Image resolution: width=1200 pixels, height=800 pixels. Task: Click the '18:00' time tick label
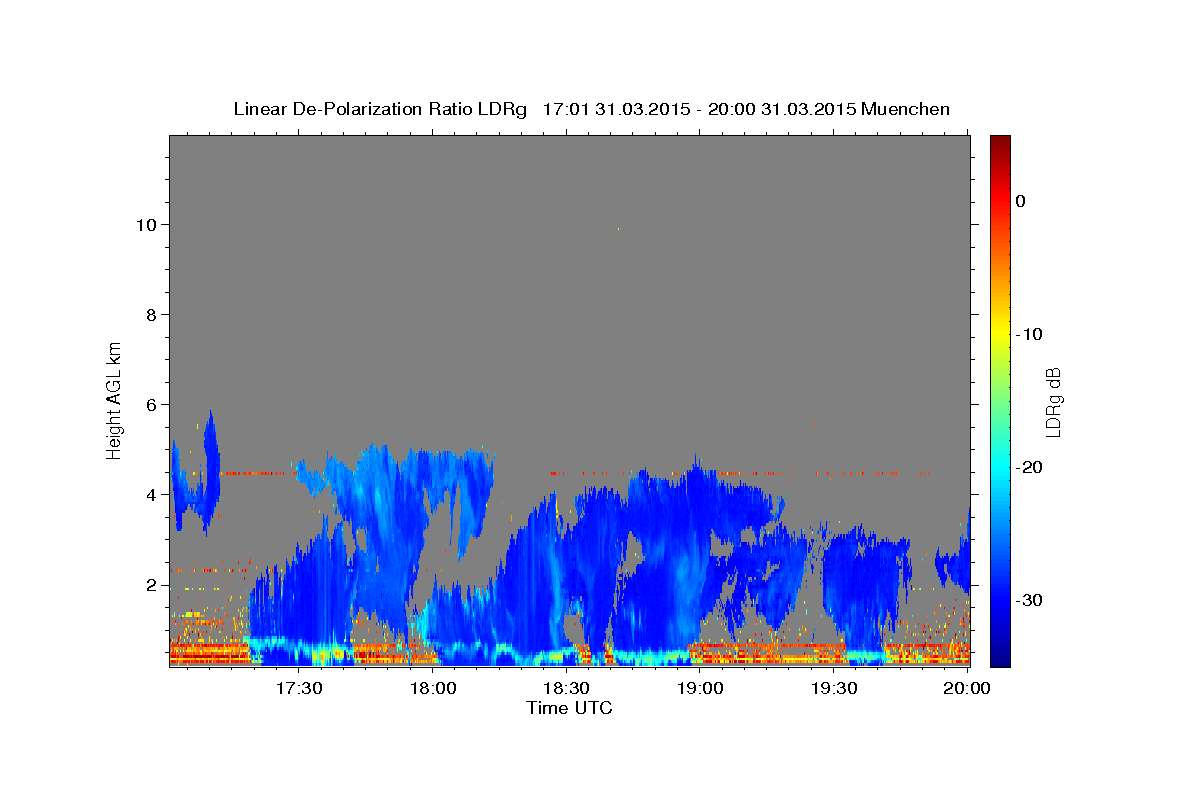click(x=433, y=688)
